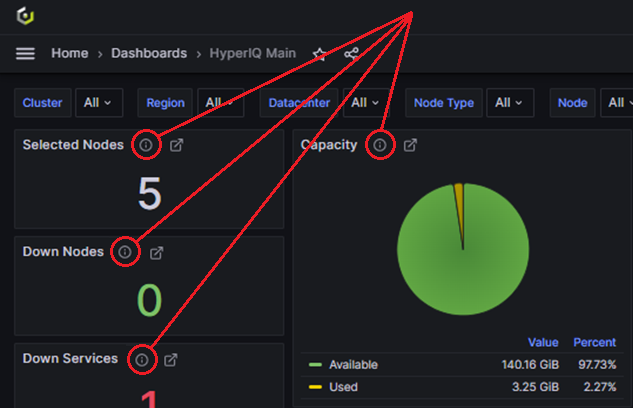
Task: Expand the Datacenter All dropdown
Action: [x=366, y=103]
